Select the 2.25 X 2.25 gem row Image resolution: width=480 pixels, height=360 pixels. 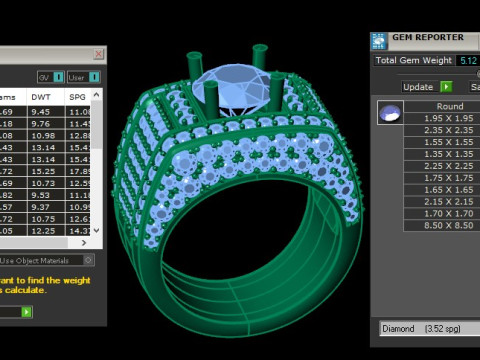pos(448,166)
